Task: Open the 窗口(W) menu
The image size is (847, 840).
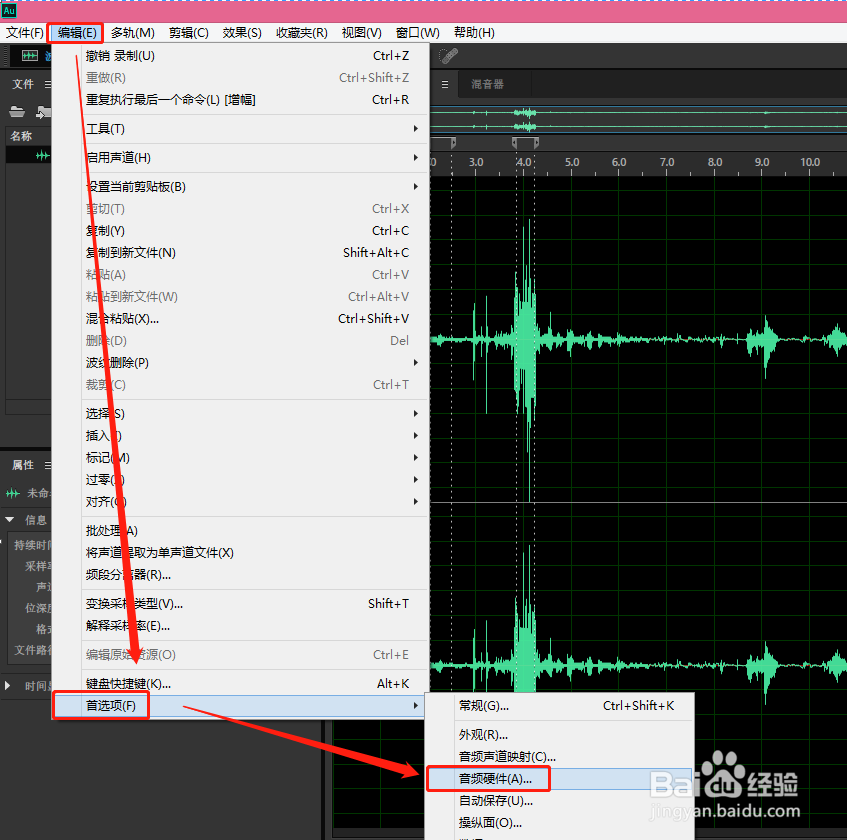Action: 417,33
